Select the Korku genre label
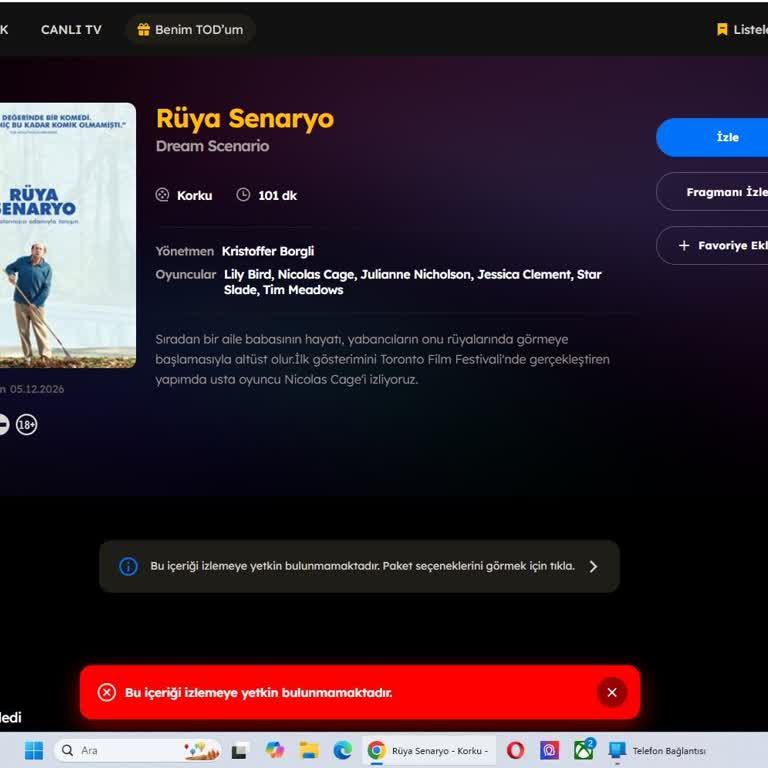The height and width of the screenshot is (768, 768). [194, 195]
